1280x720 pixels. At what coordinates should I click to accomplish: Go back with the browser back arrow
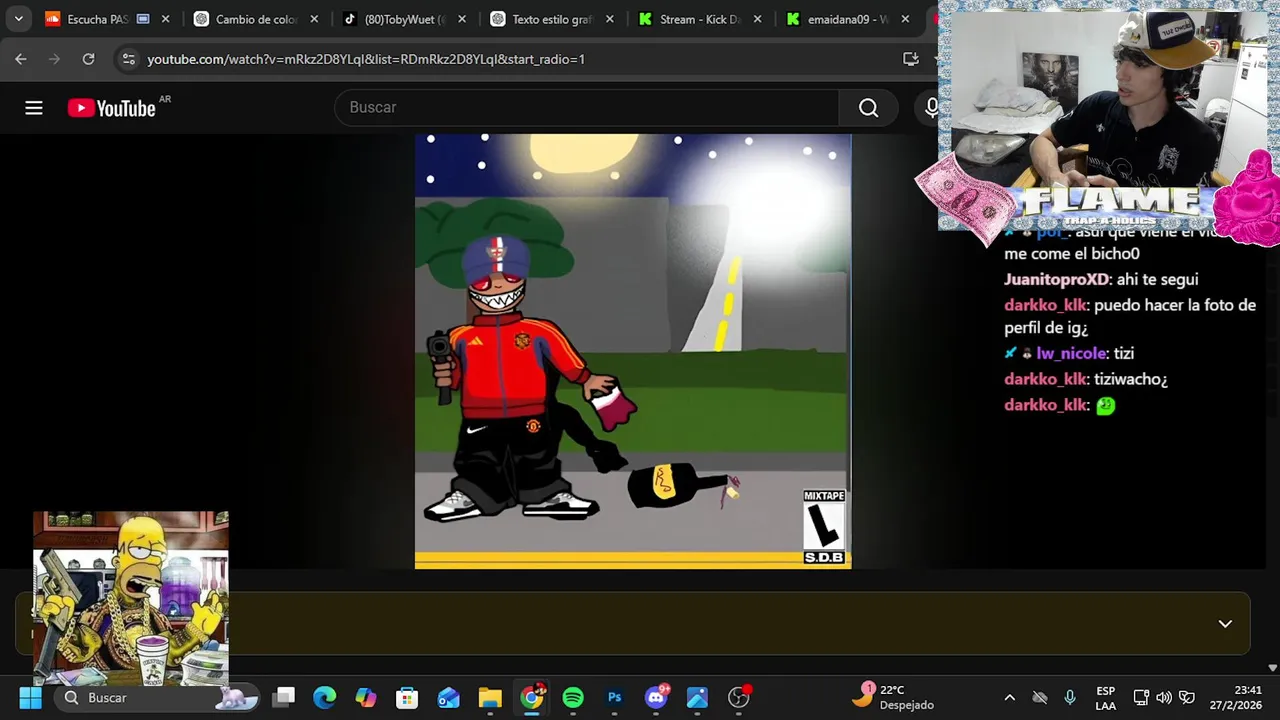tap(21, 59)
